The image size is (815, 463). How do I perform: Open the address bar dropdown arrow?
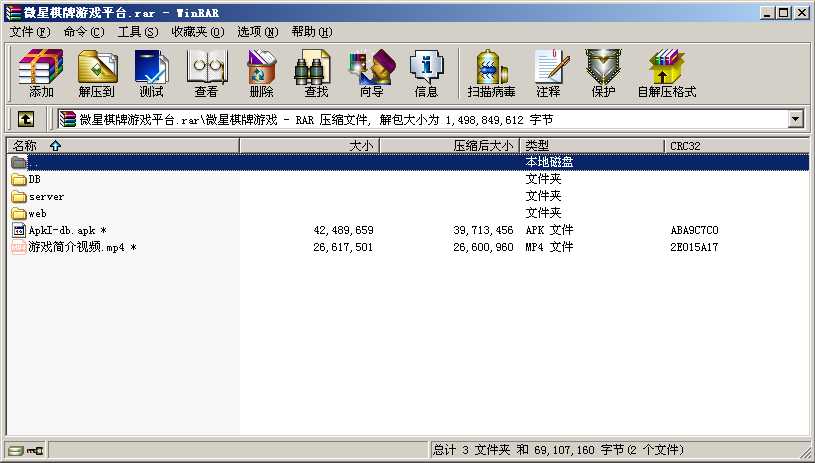point(795,120)
